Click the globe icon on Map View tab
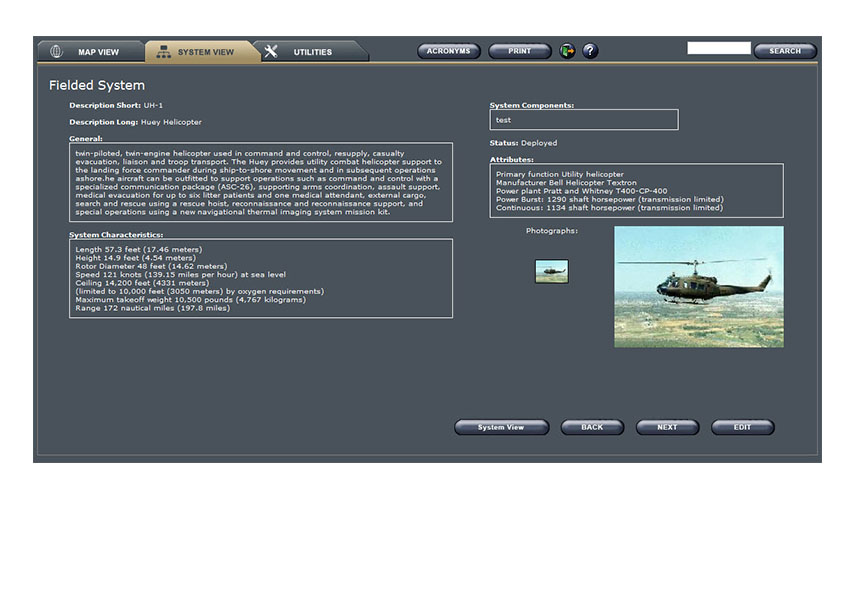855x600 pixels. tap(56, 51)
